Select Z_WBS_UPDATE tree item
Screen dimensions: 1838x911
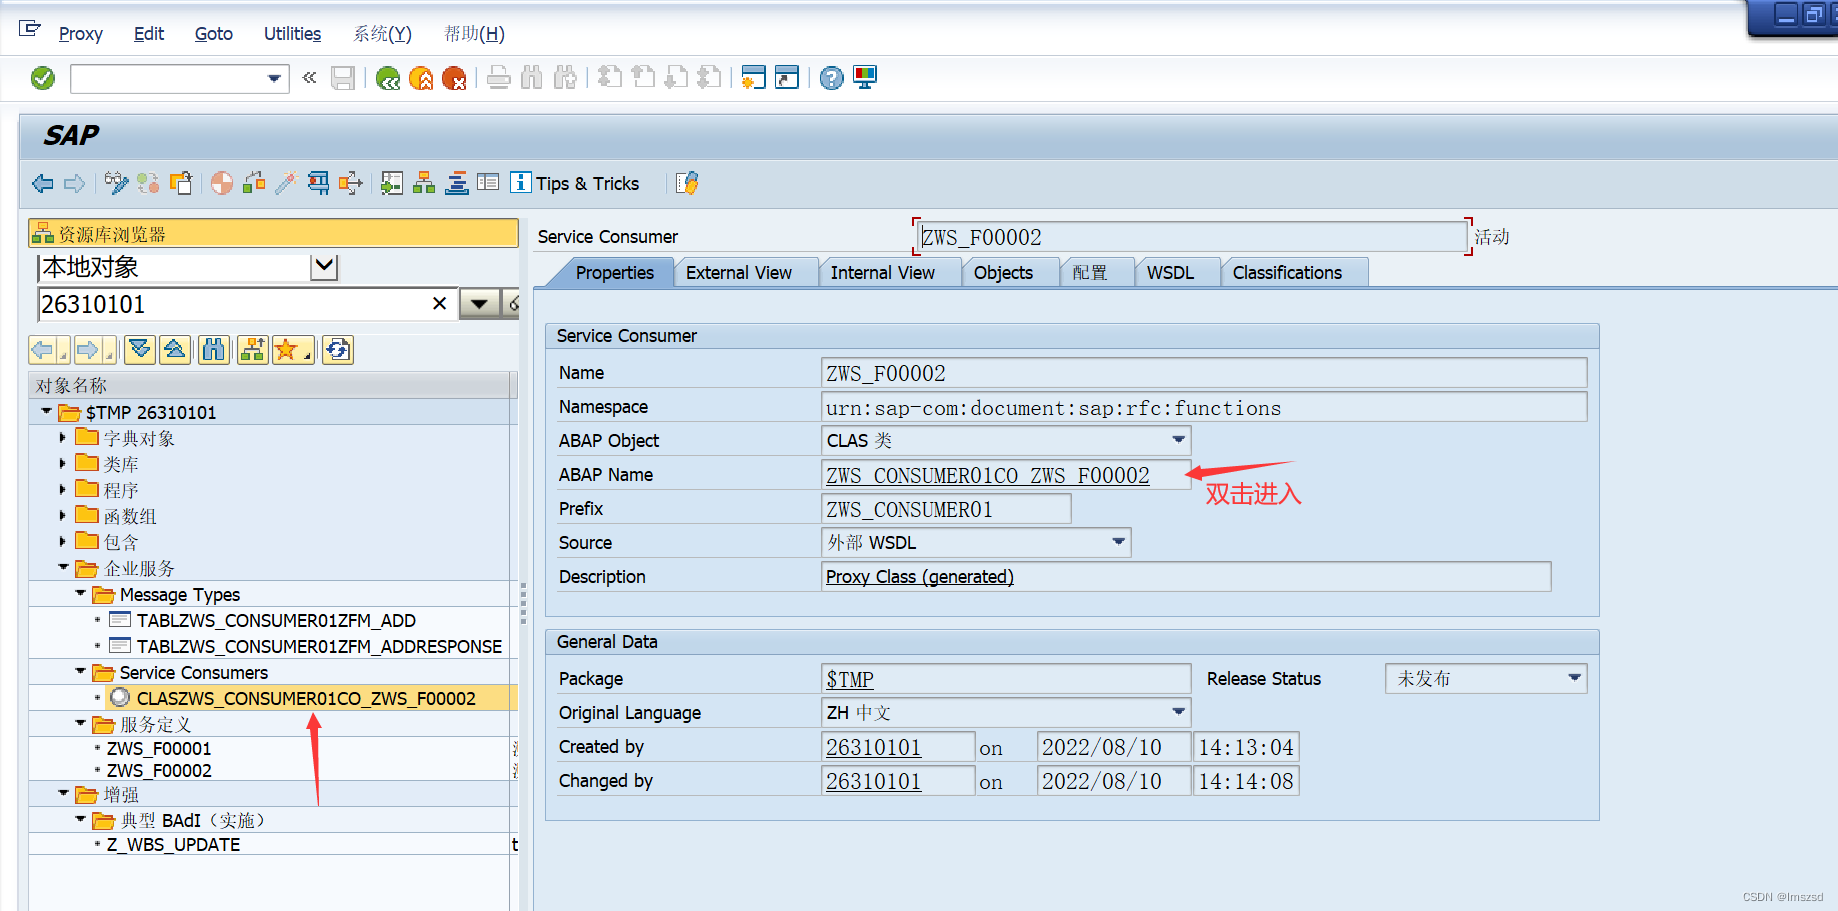173,844
